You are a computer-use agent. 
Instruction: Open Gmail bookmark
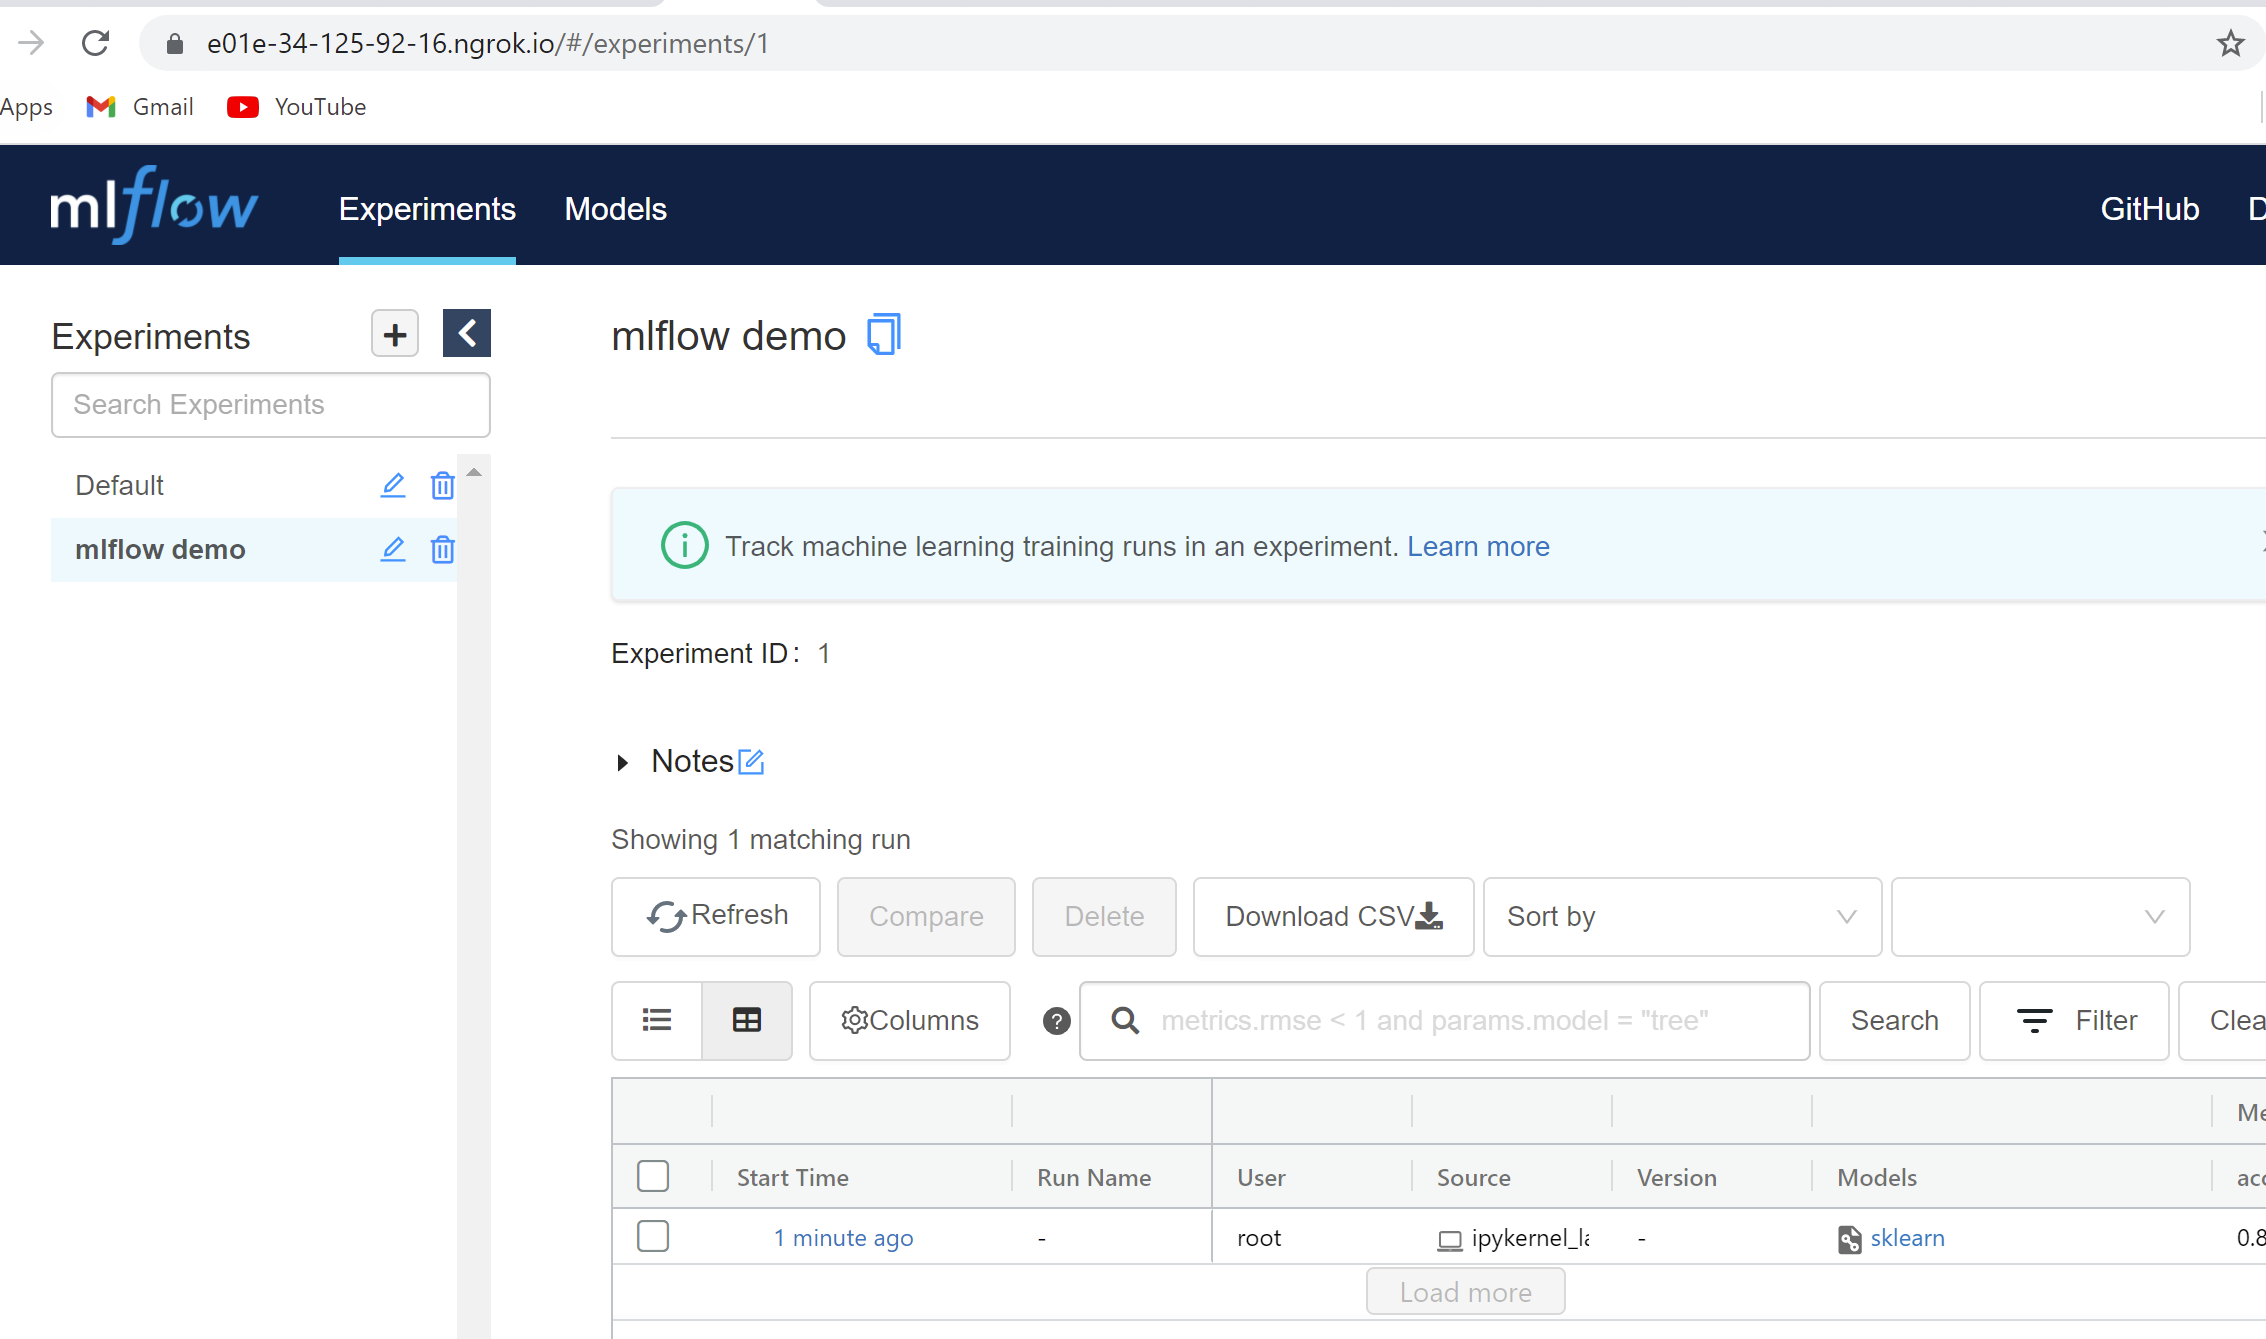(x=140, y=107)
